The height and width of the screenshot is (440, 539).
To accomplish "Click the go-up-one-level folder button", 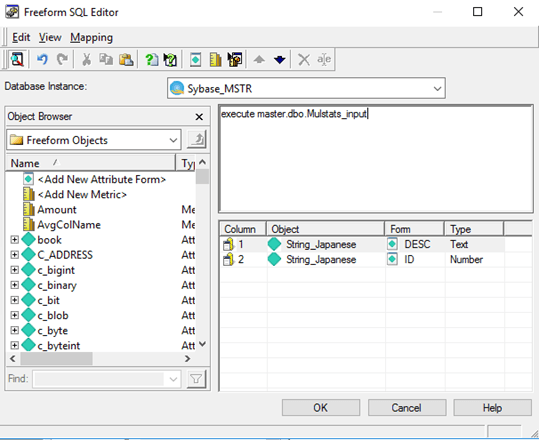I will coord(197,140).
